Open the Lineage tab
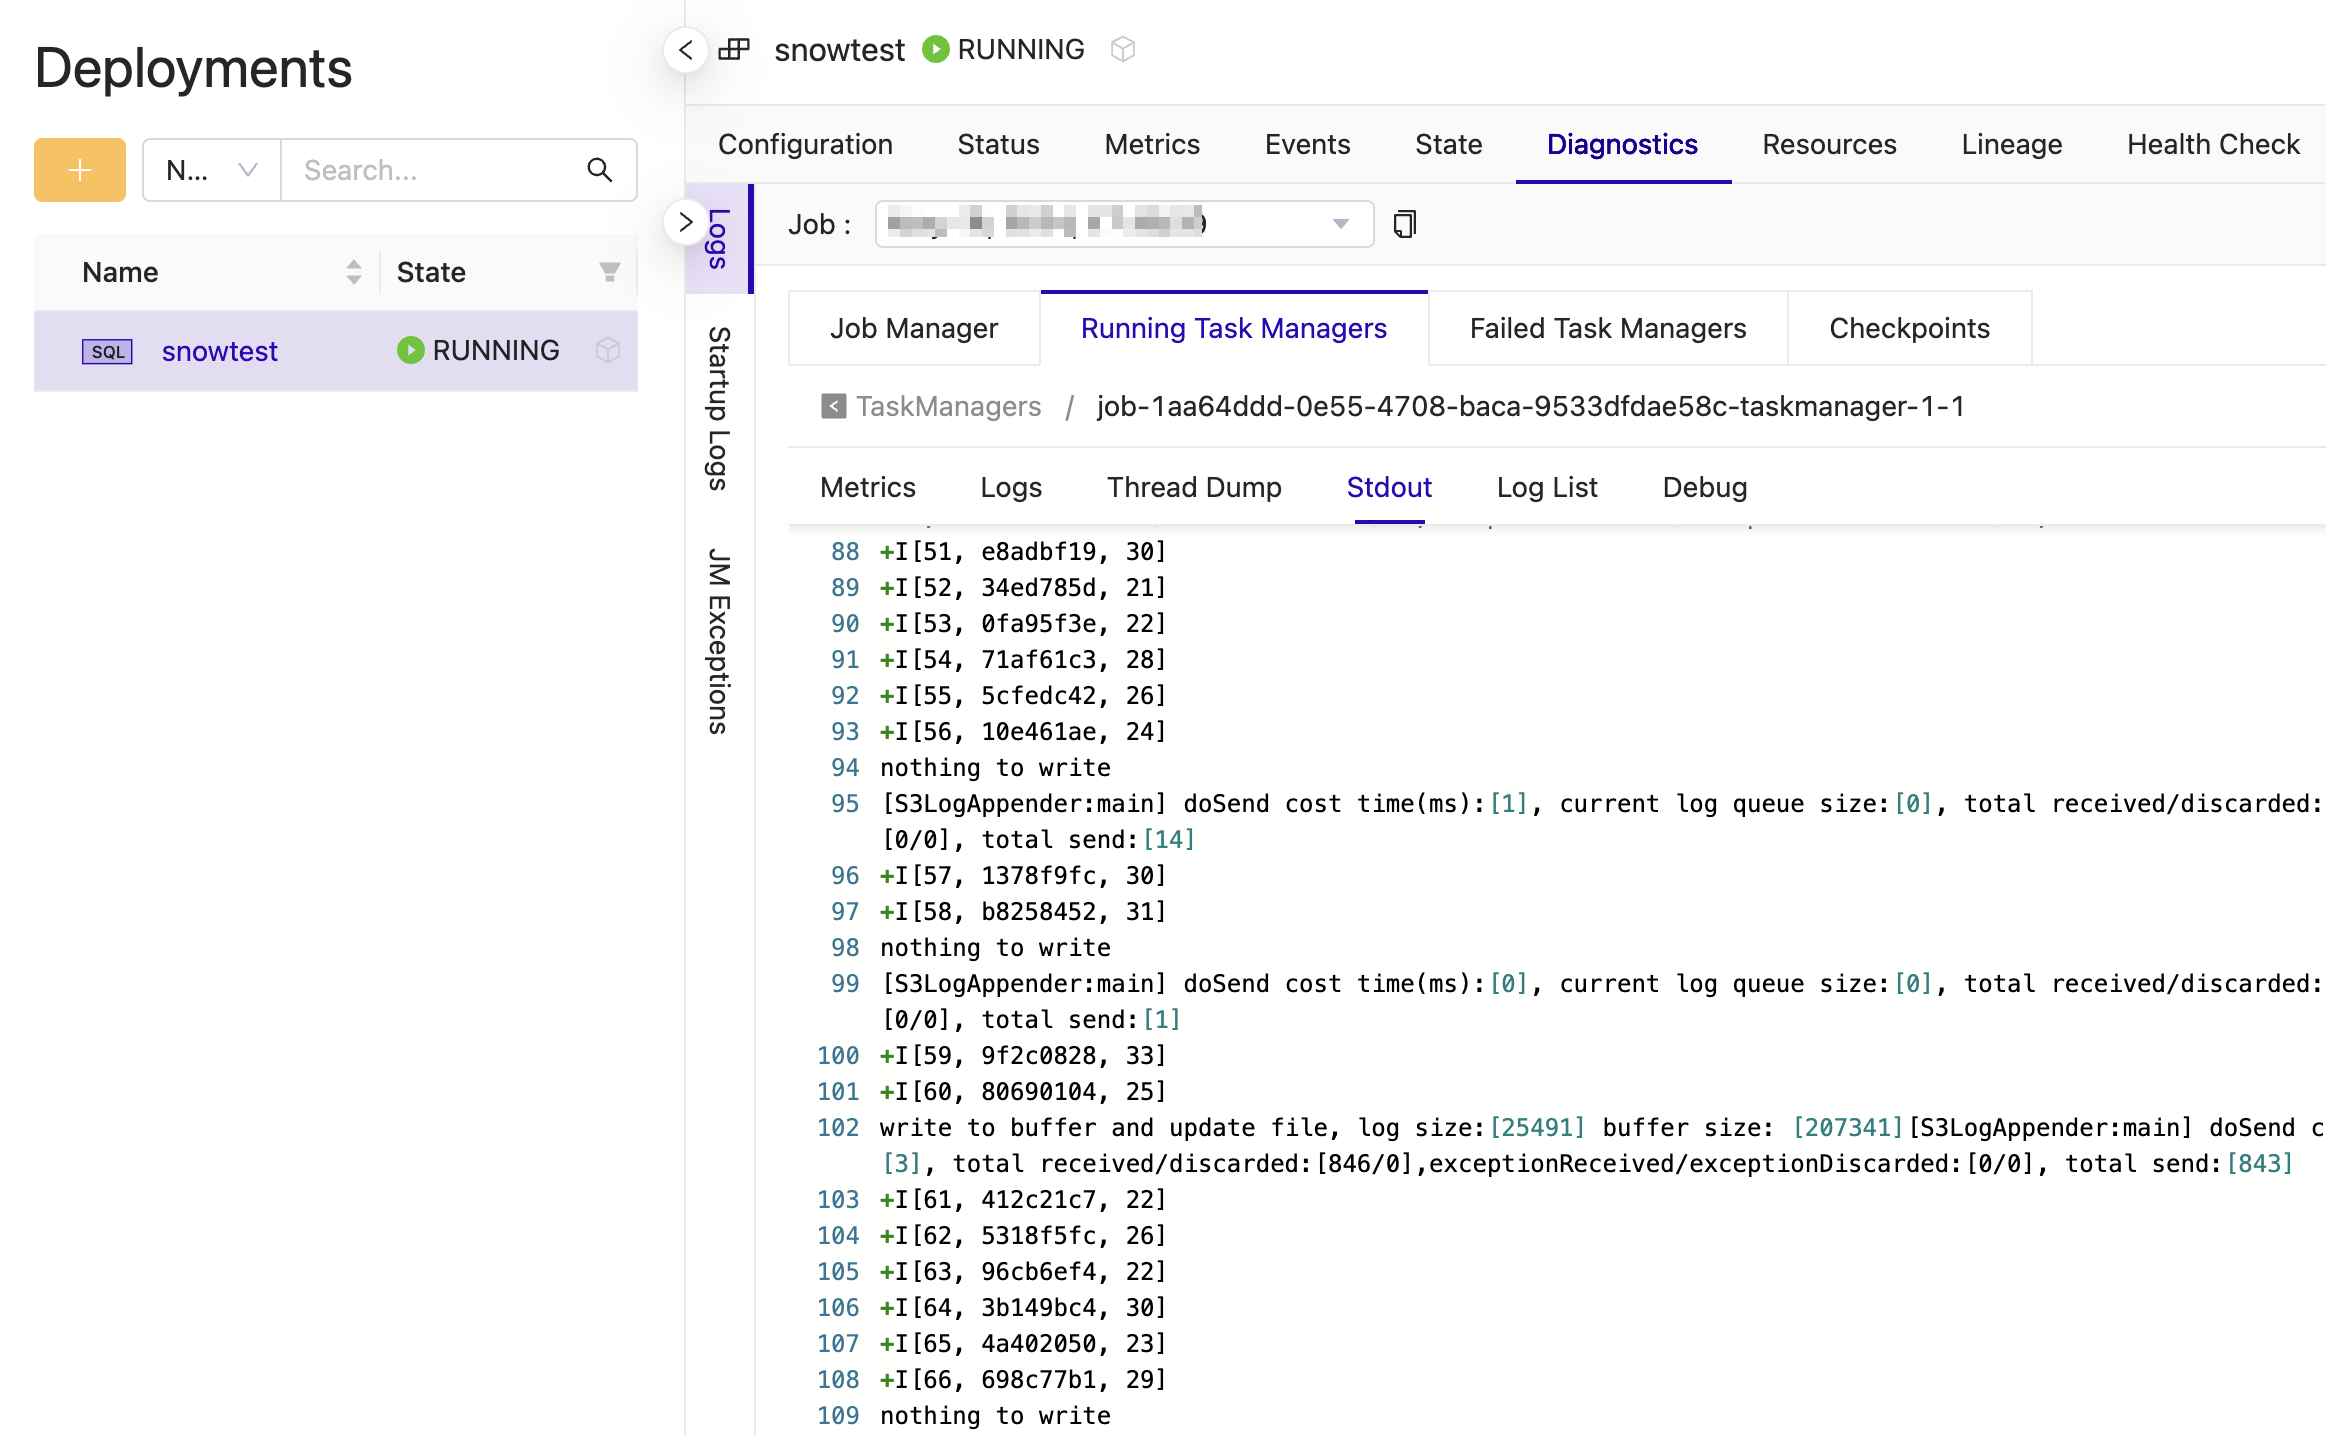 2011,145
